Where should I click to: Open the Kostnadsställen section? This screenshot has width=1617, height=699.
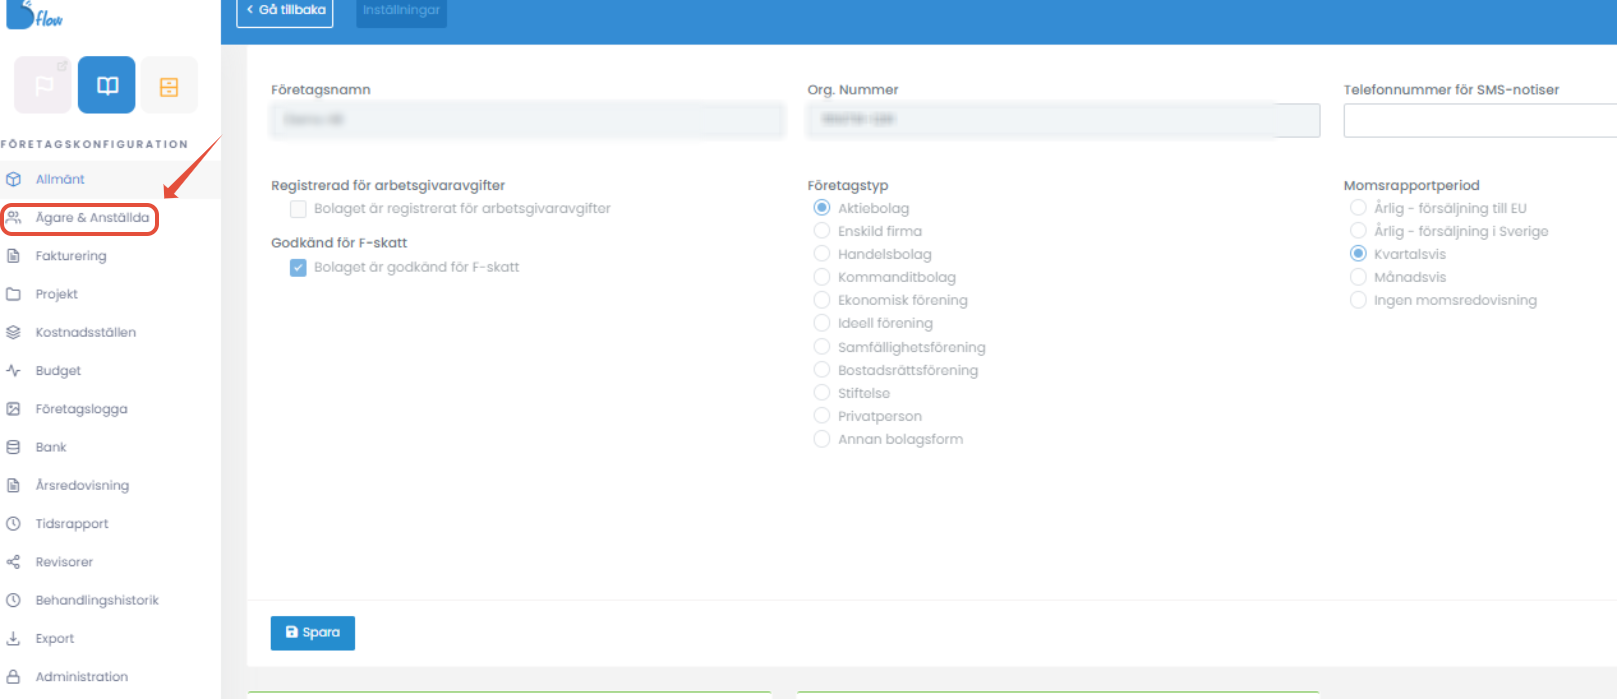click(x=86, y=332)
